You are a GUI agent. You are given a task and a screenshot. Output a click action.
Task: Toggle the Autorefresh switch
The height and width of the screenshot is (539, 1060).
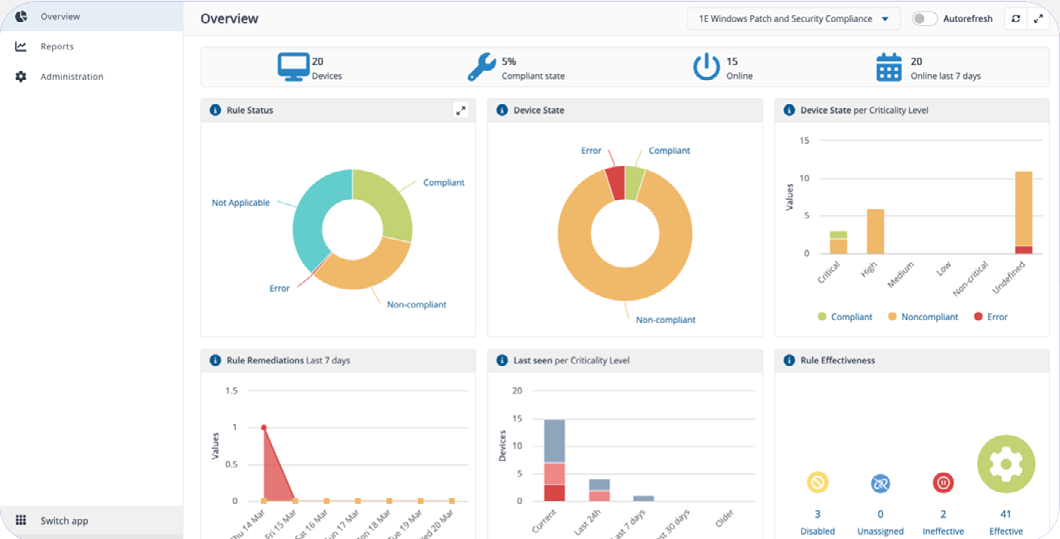pyautogui.click(x=925, y=19)
